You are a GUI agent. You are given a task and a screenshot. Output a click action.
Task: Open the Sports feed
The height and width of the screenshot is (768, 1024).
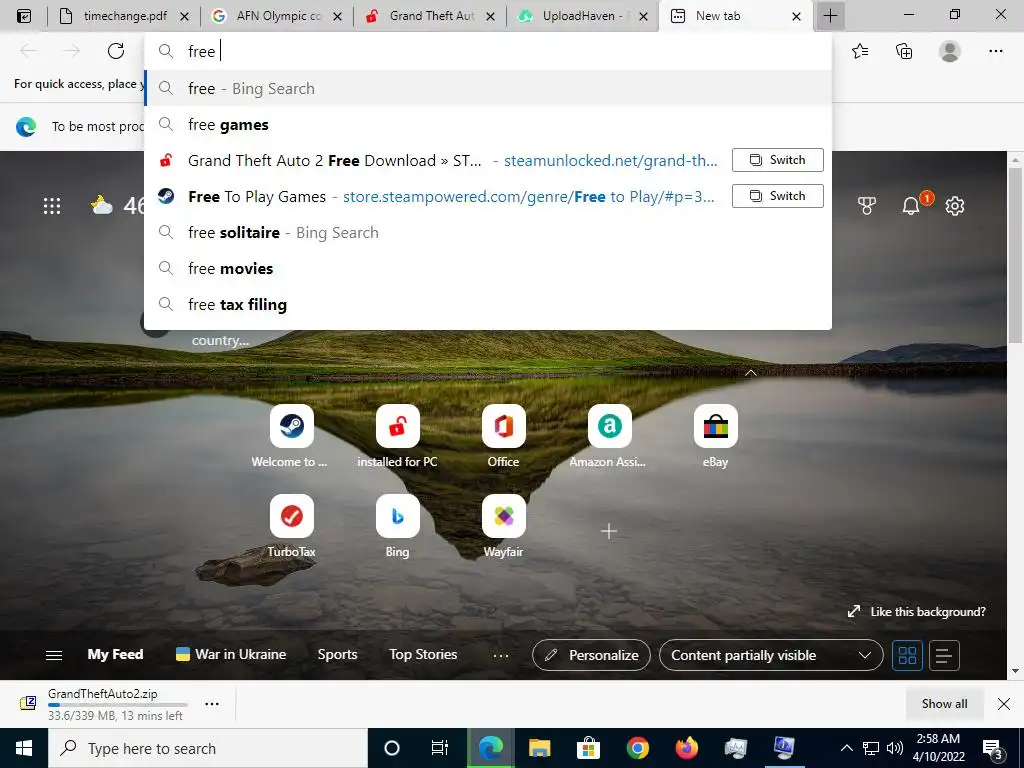tap(337, 654)
